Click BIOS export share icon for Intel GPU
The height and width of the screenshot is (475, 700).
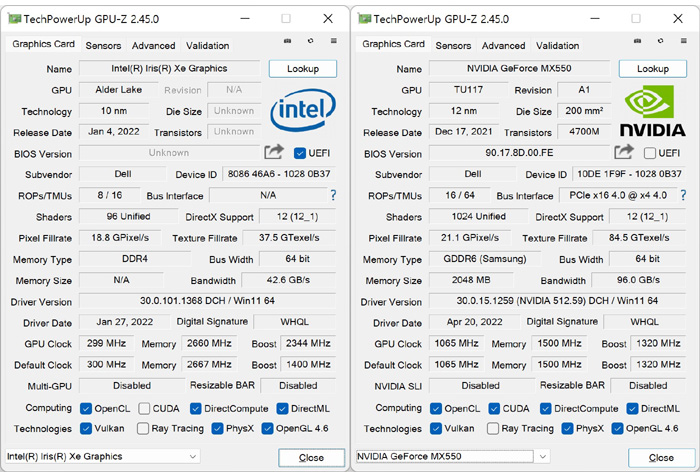pyautogui.click(x=274, y=152)
